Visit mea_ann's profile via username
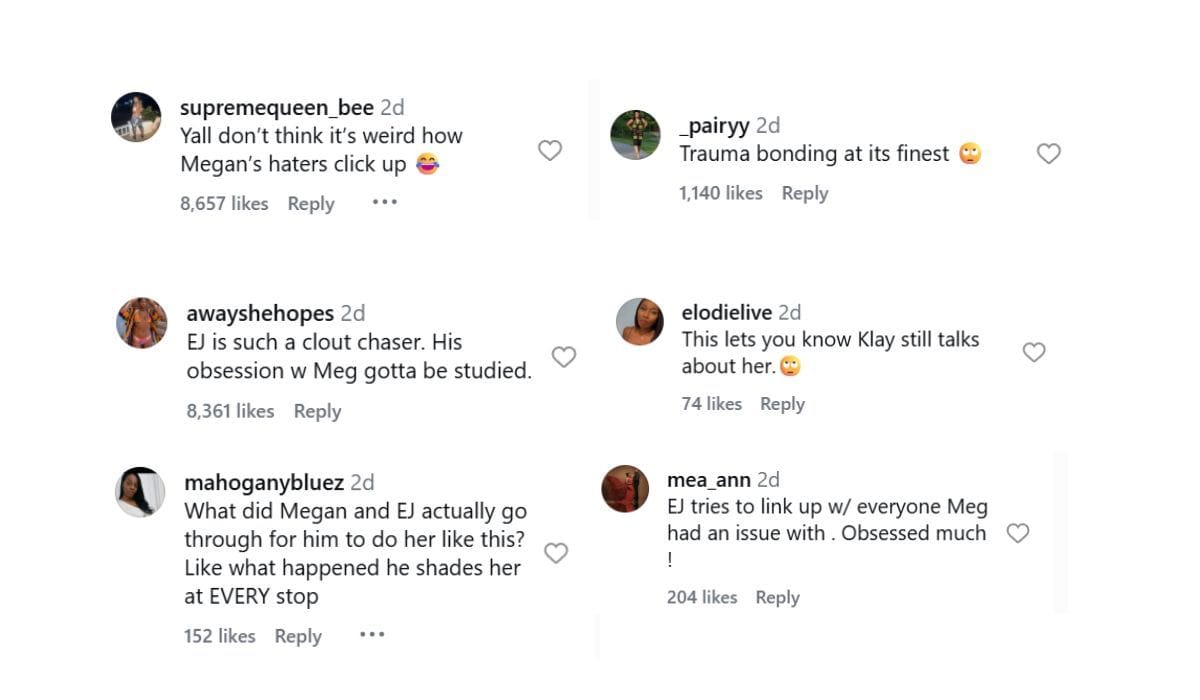This screenshot has width=1200, height=700. tap(709, 480)
